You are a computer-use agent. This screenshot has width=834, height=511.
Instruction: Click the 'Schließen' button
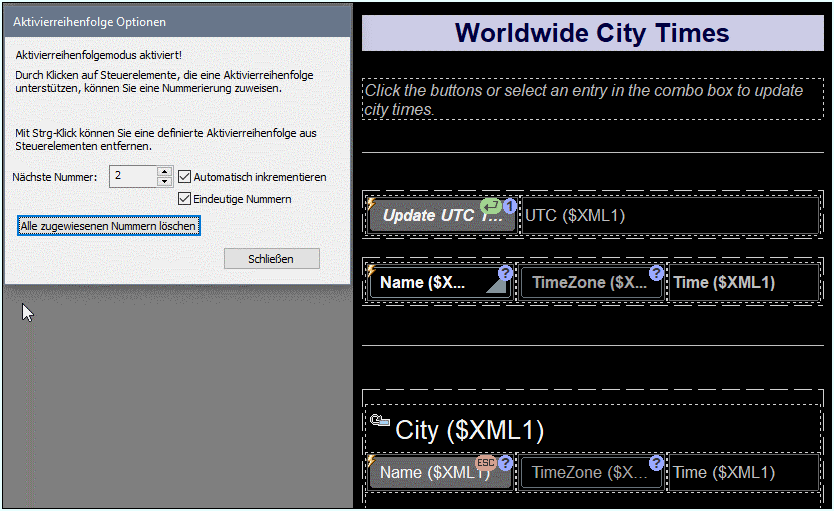[271, 259]
